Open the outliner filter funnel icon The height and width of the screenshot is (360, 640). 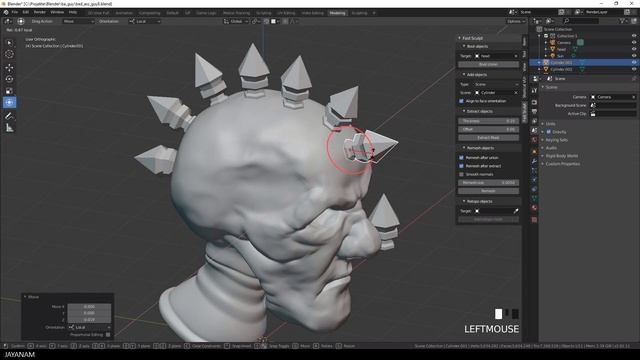click(622, 21)
